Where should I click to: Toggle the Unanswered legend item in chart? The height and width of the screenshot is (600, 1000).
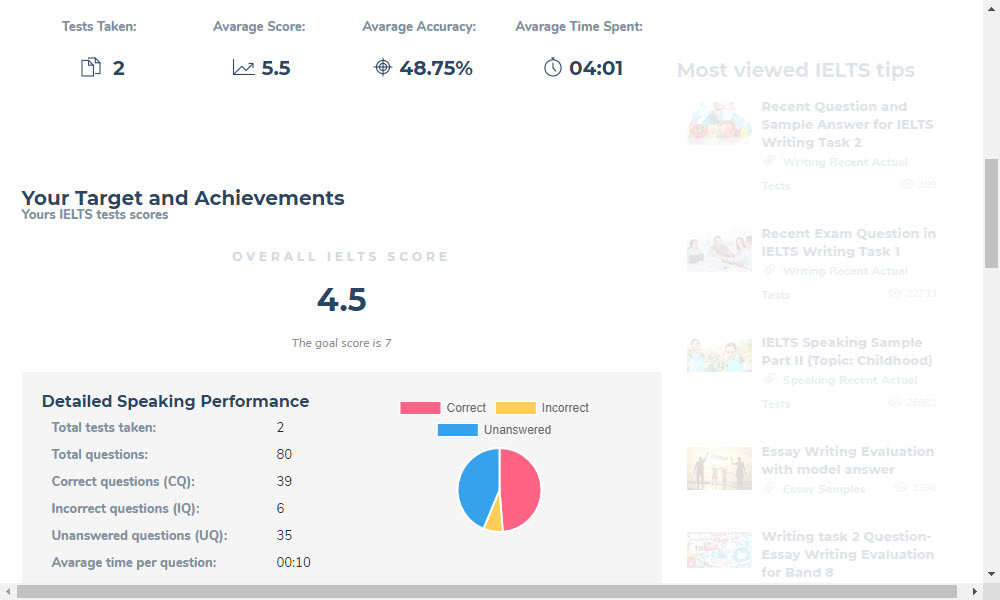[494, 430]
